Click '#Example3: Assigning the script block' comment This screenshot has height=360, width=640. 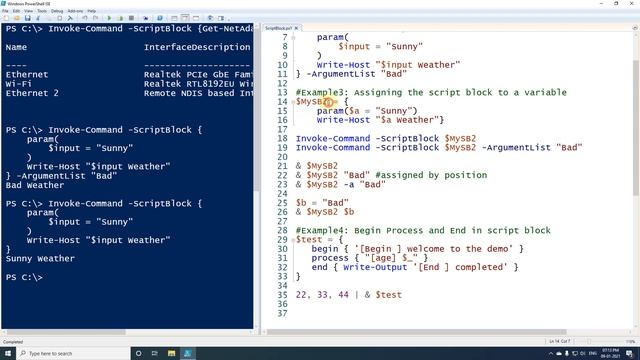coord(431,92)
